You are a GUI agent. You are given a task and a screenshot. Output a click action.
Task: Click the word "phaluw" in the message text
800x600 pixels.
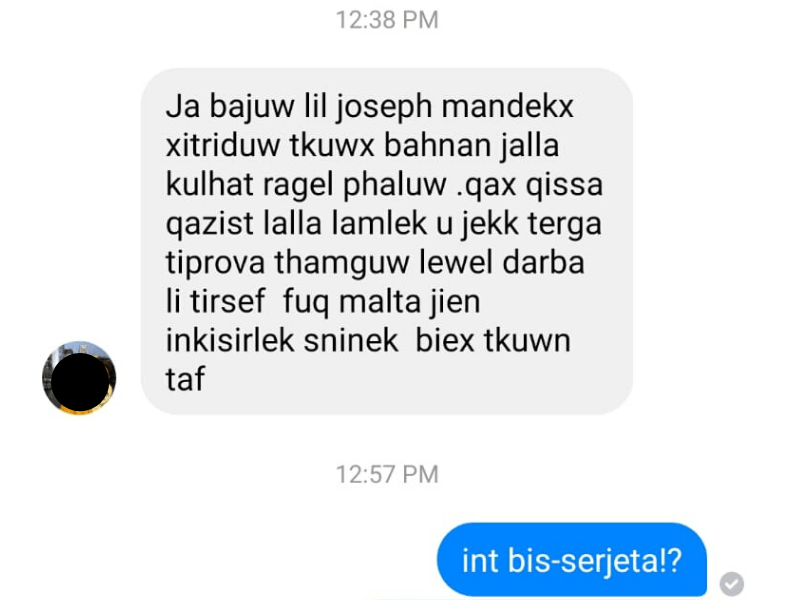394,186
